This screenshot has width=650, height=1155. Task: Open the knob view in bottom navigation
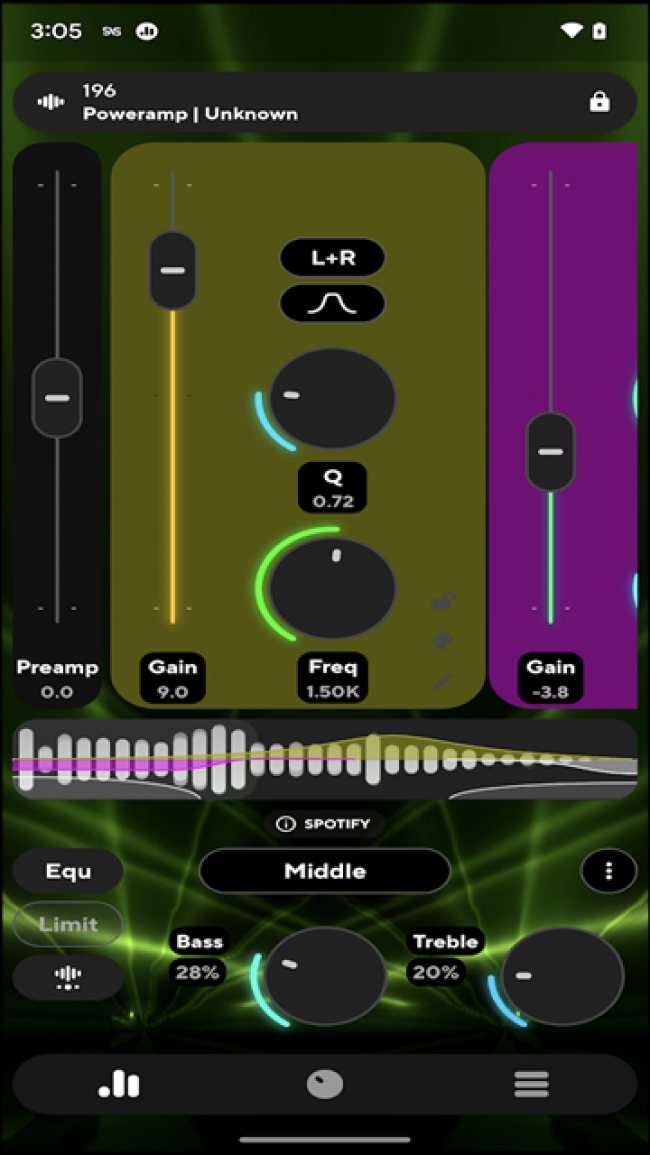325,1084
